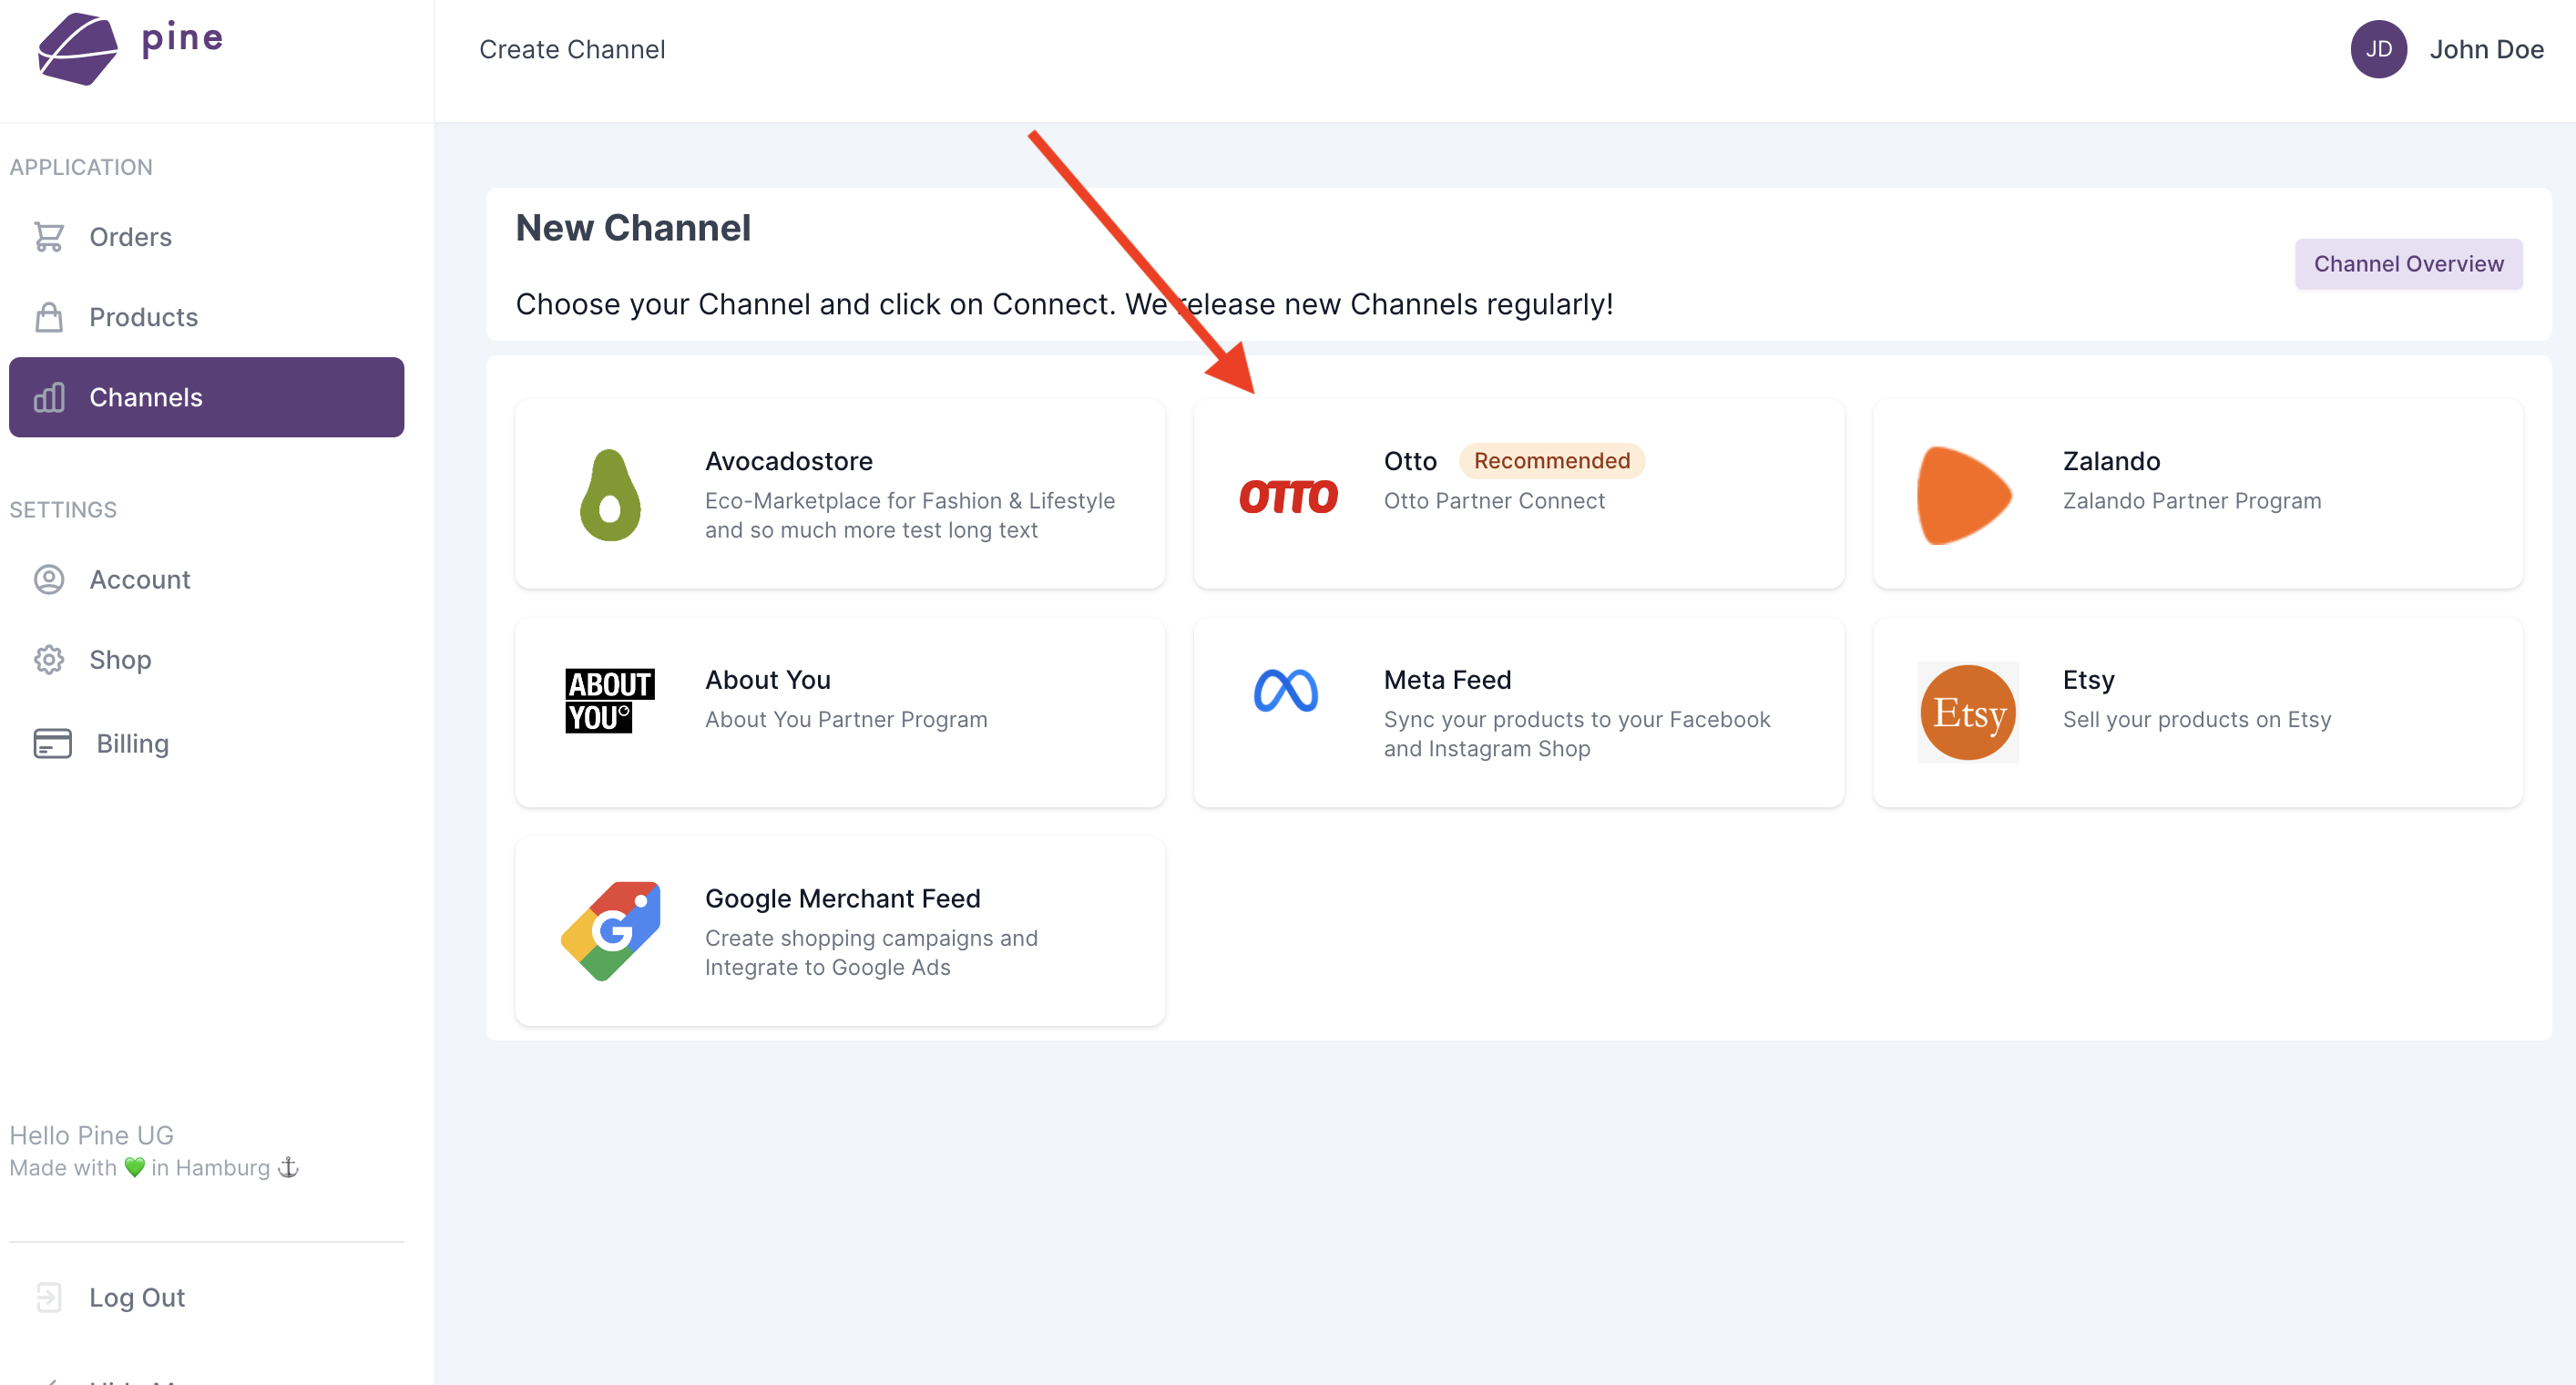Click the Channel Overview button
2576x1385 pixels.
point(2408,264)
